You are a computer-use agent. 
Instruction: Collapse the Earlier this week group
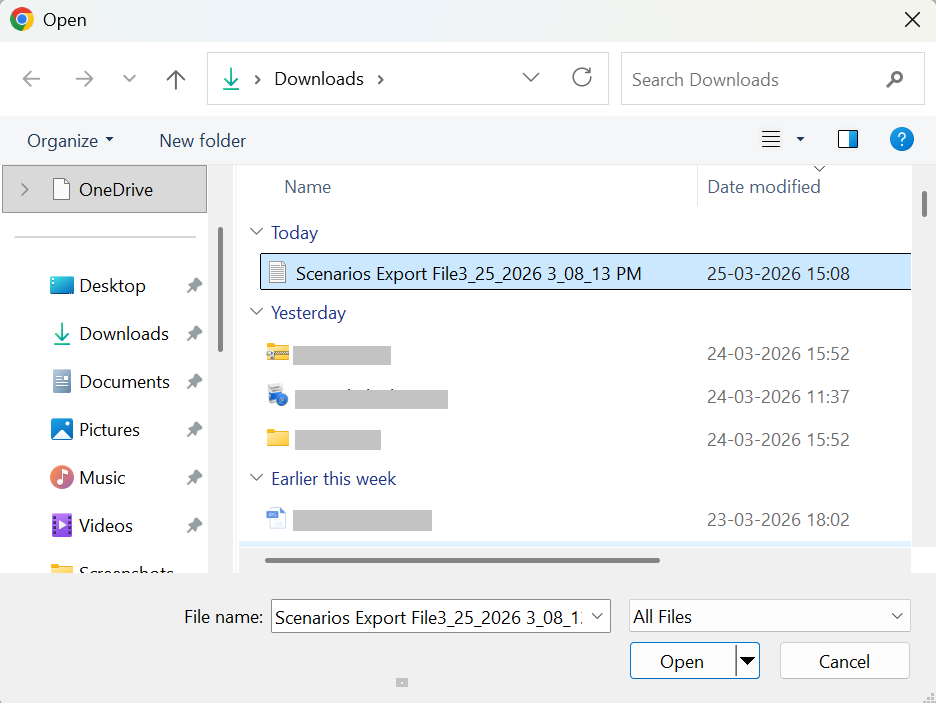pos(256,477)
